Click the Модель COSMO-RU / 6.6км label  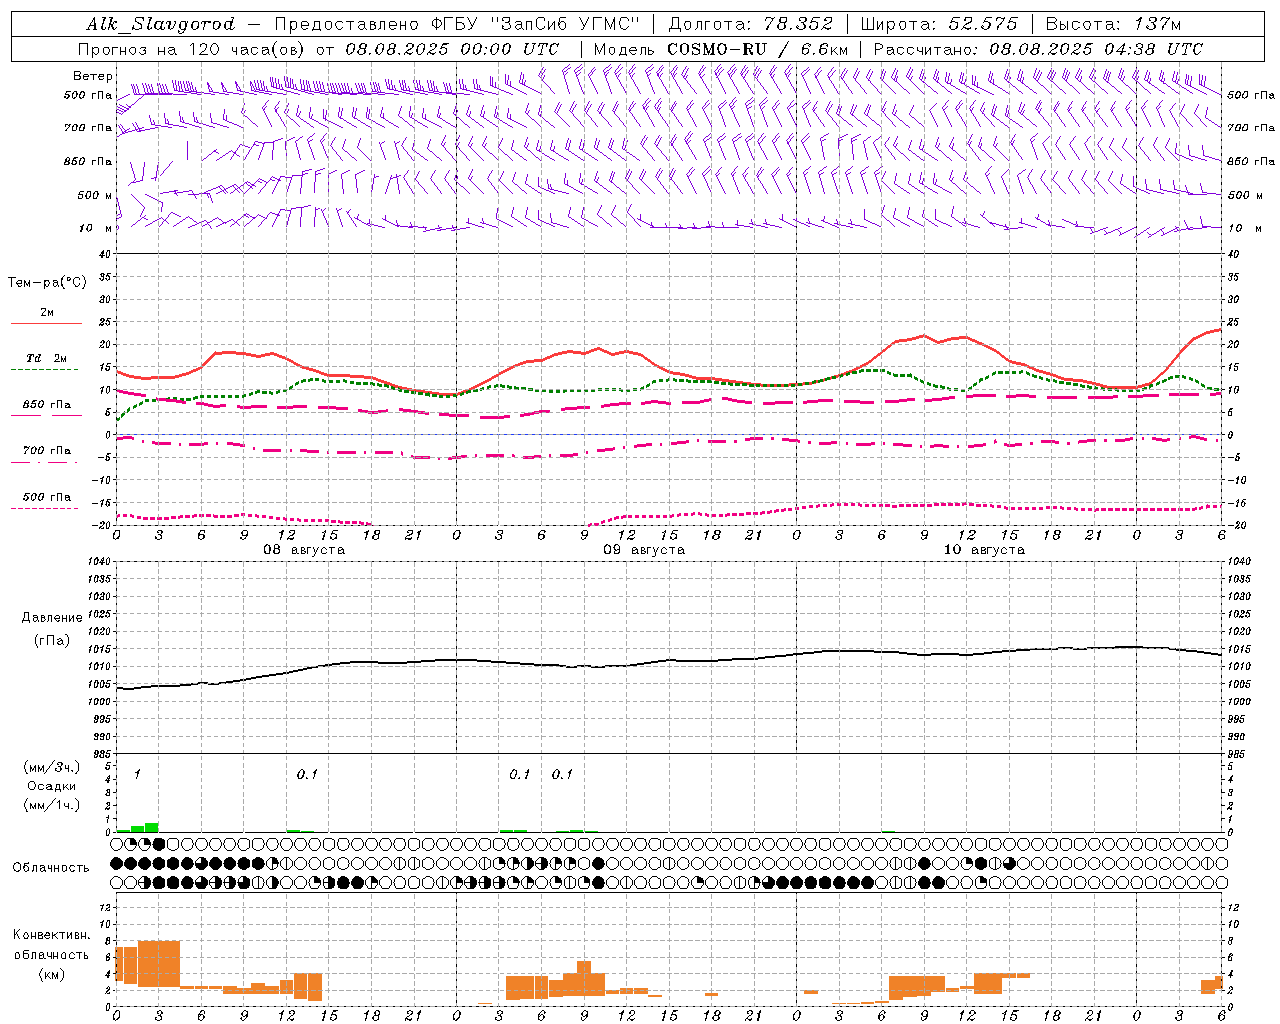point(721,49)
